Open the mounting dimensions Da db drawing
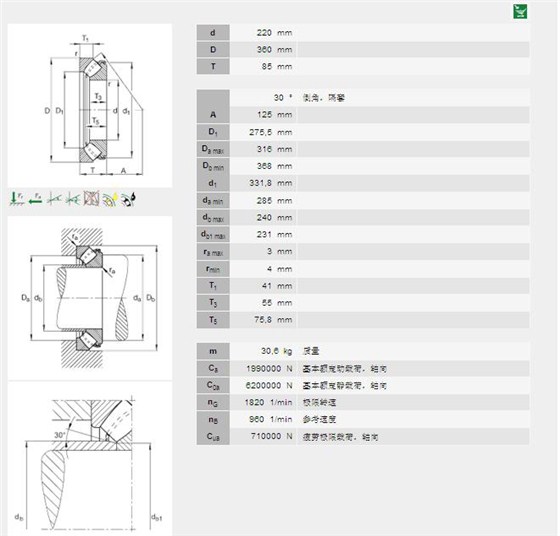 coord(90,298)
